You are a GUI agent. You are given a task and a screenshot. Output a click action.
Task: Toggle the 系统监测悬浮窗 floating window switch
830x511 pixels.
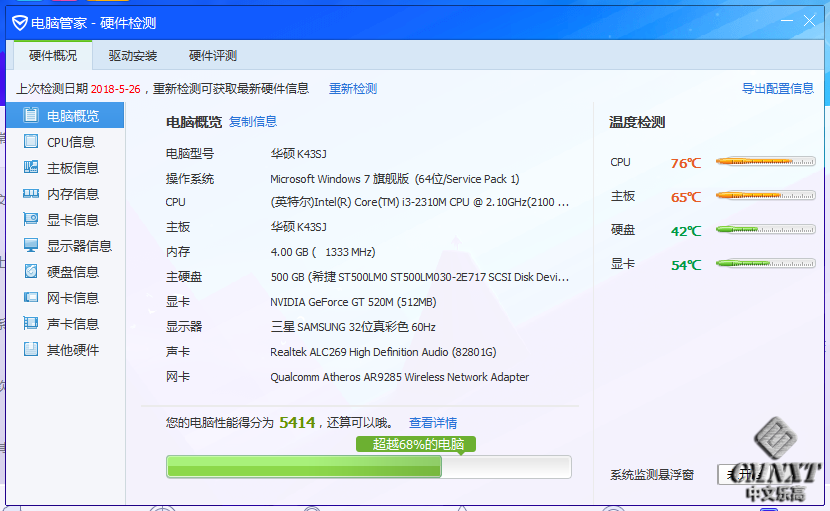pyautogui.click(x=740, y=475)
